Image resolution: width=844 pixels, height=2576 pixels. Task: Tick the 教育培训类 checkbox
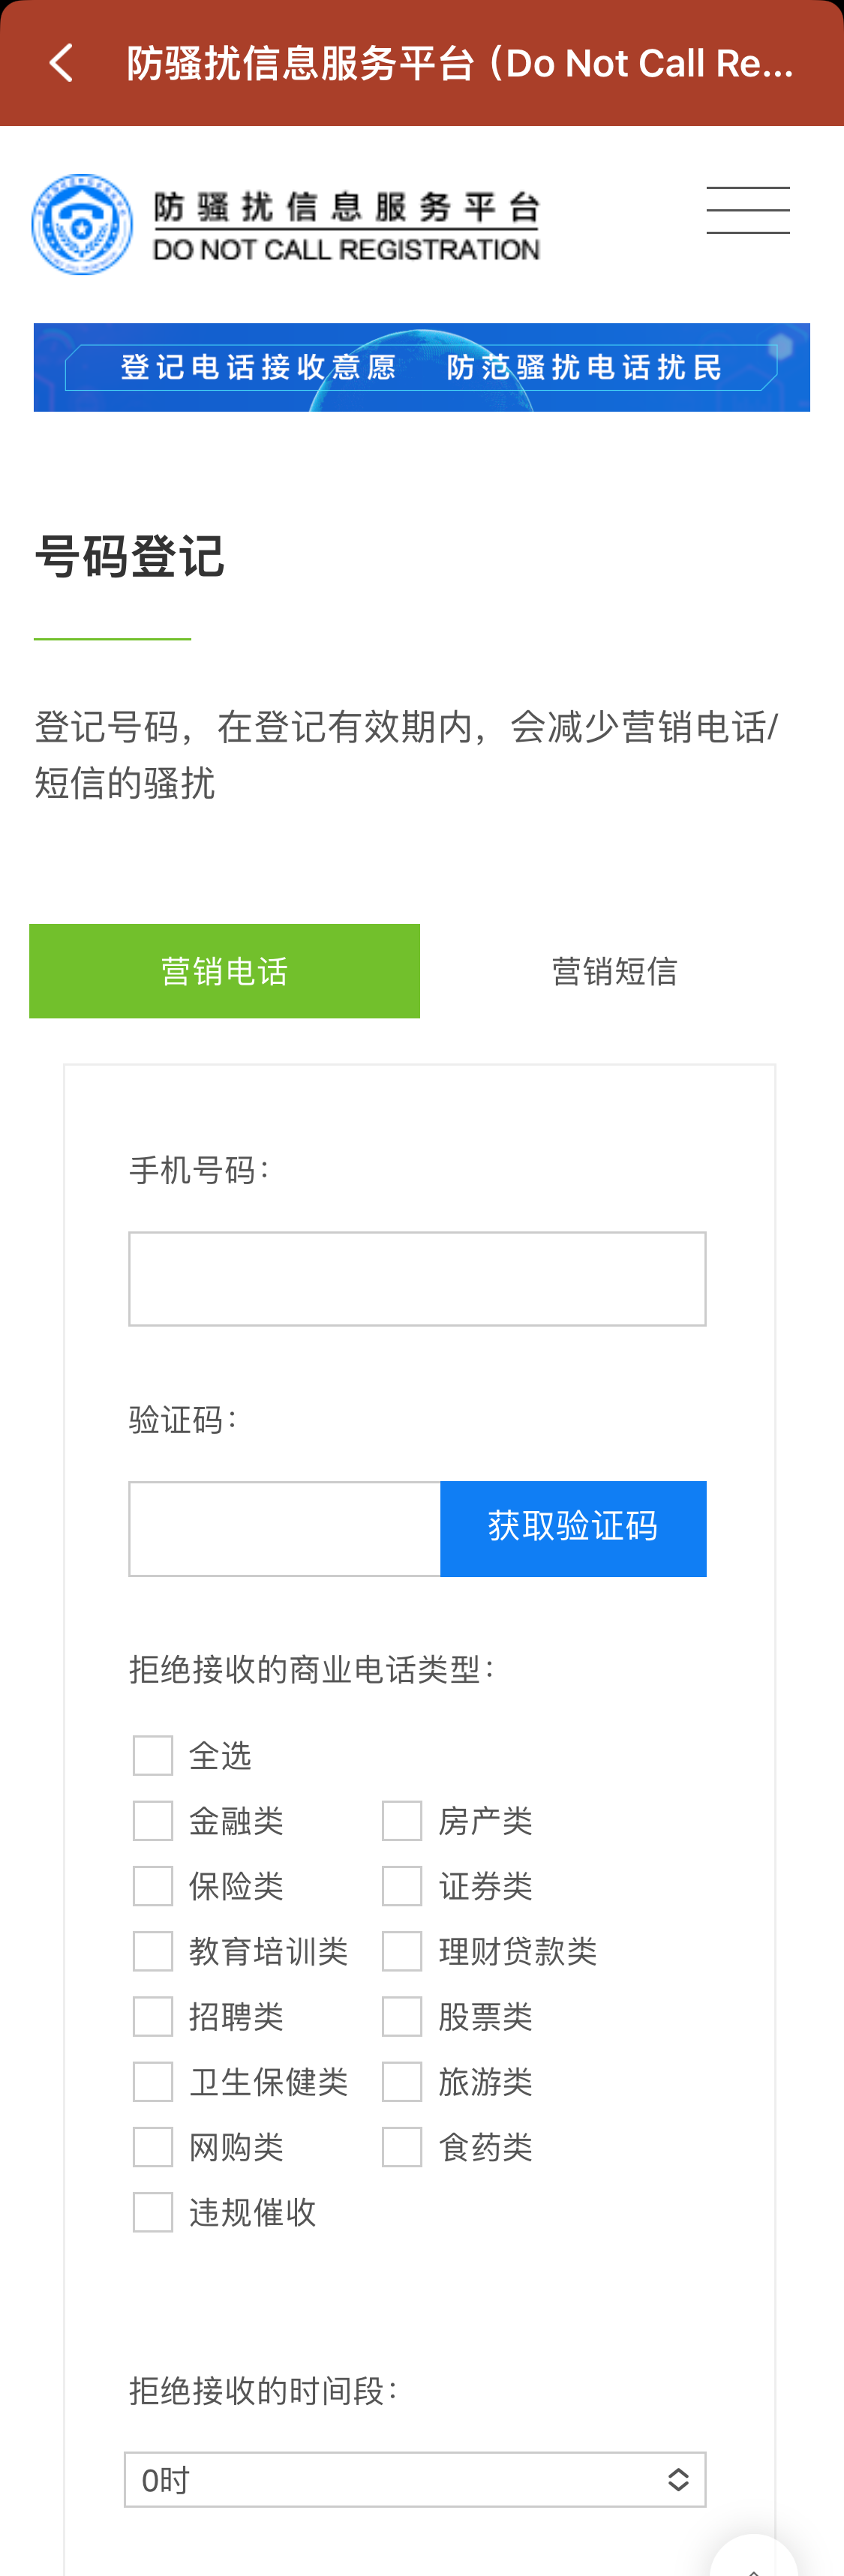click(x=153, y=1951)
